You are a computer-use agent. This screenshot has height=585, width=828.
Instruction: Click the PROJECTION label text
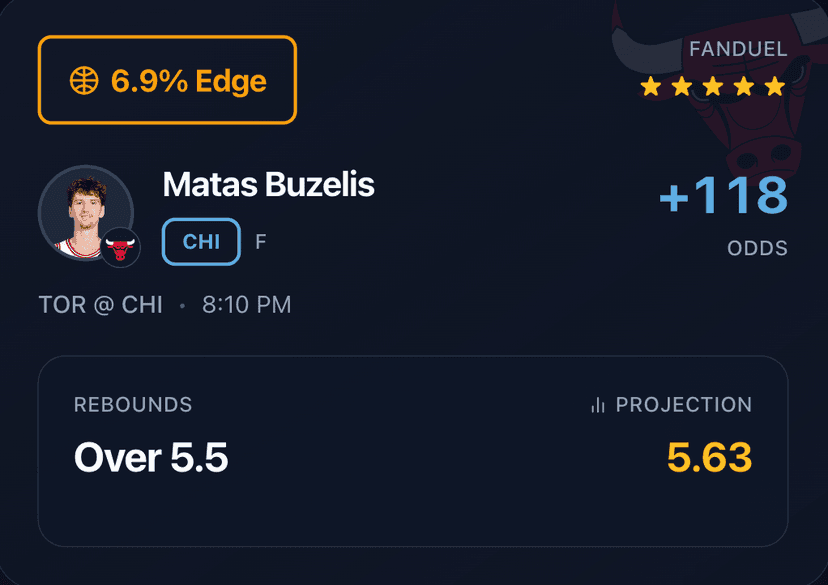[x=684, y=405]
